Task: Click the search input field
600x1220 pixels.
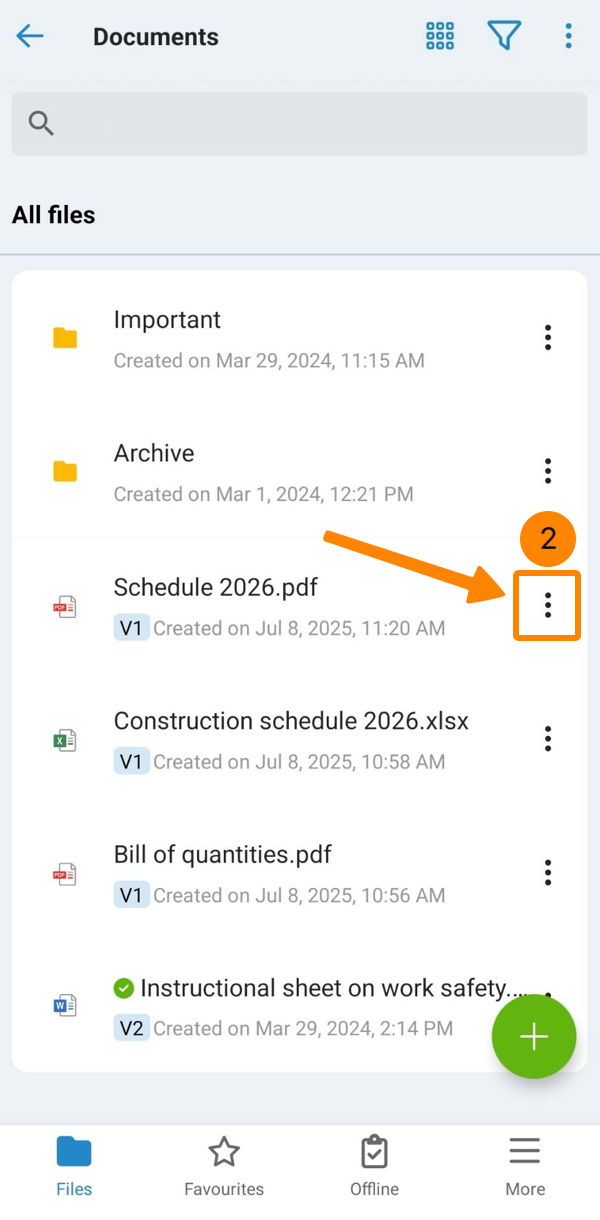Action: pos(300,124)
